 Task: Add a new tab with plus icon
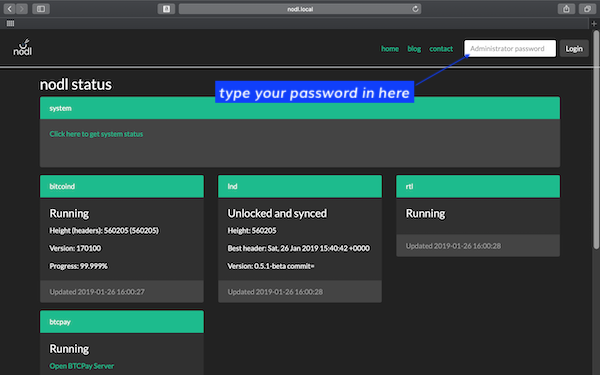pyautogui.click(x=594, y=24)
